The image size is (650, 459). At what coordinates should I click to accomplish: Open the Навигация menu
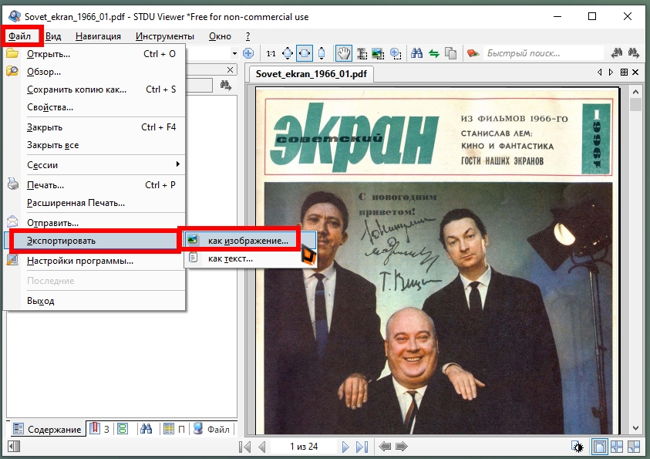click(98, 36)
